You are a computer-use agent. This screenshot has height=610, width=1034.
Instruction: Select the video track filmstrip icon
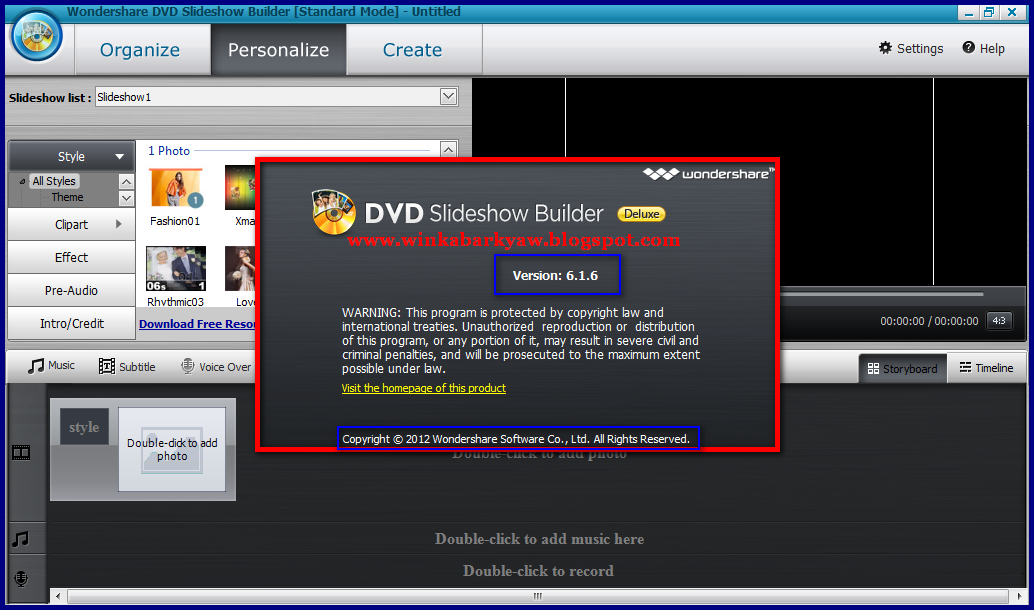pos(21,452)
